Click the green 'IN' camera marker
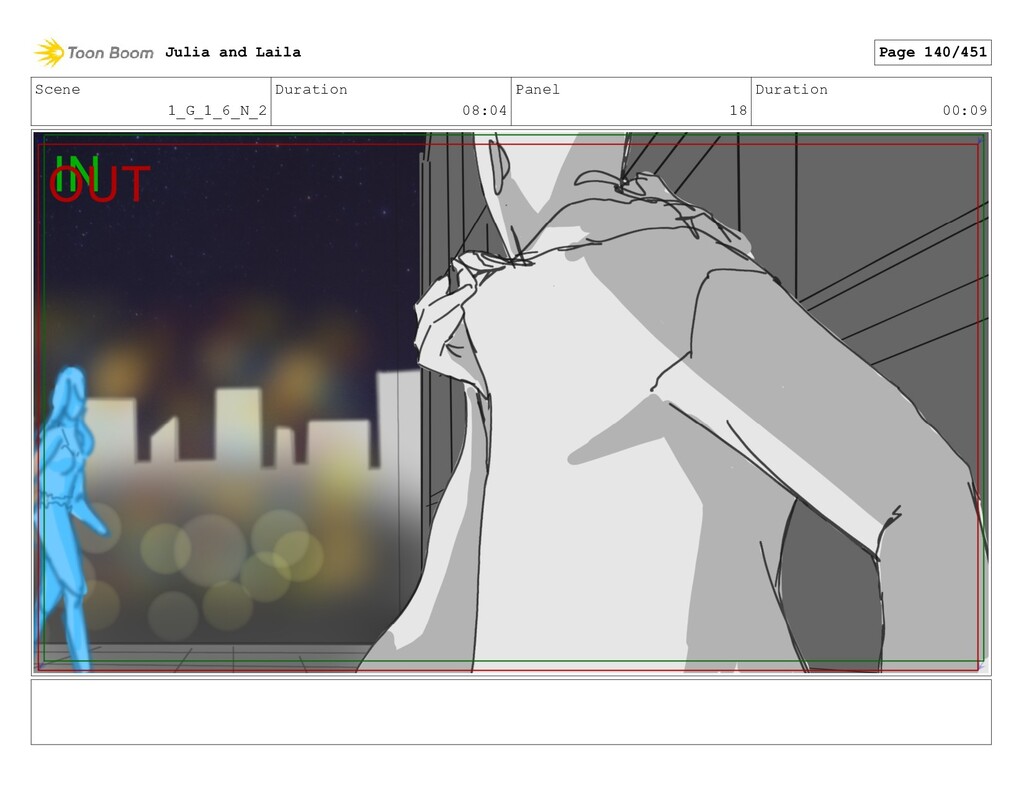Screen dimensions: 1024x791 tap(76, 172)
